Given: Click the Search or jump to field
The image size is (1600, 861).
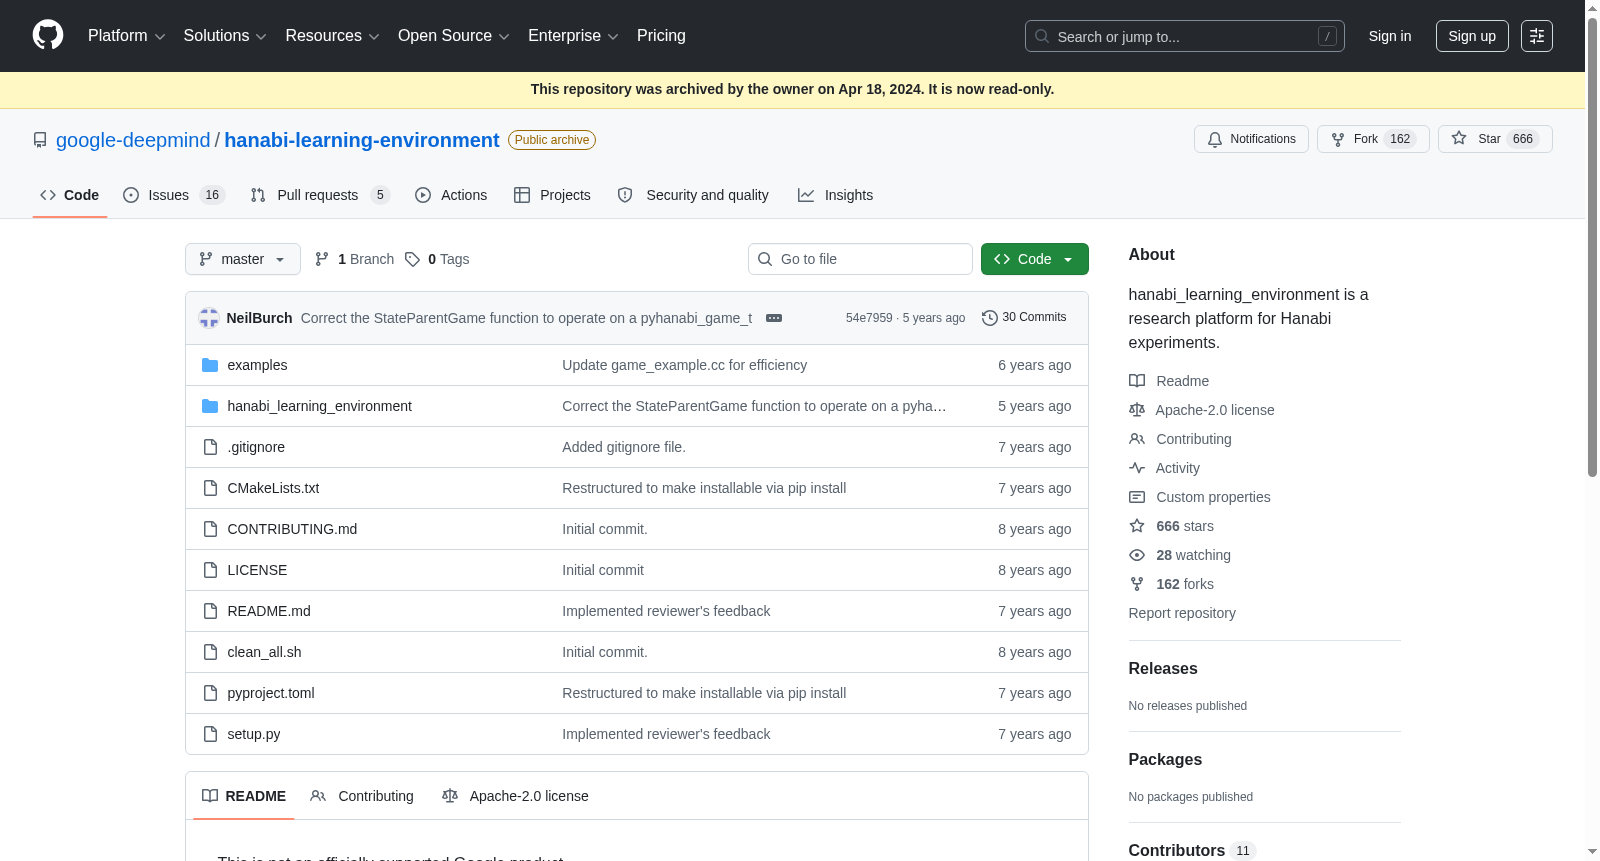Looking at the screenshot, I should (1185, 36).
